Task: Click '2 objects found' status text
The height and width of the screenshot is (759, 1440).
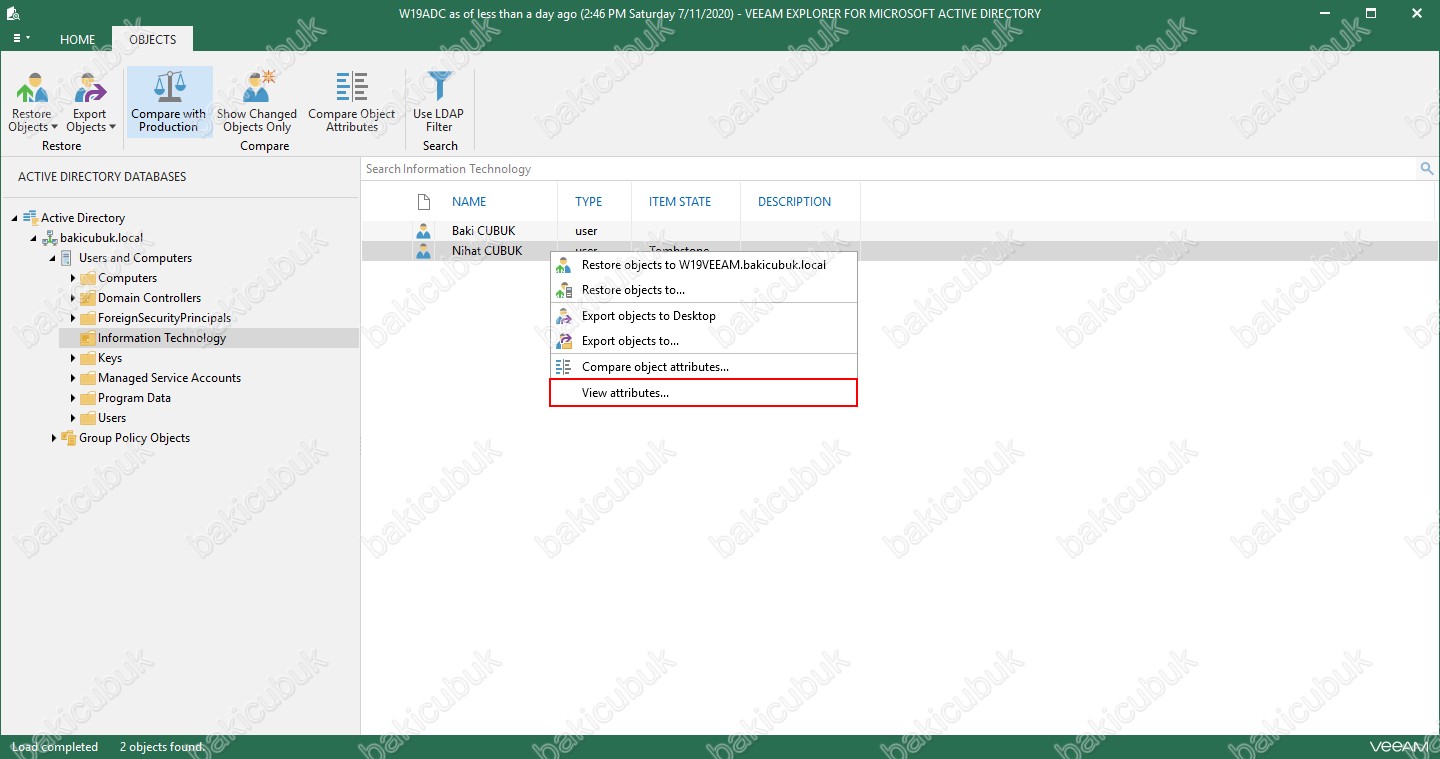Action: tap(161, 747)
